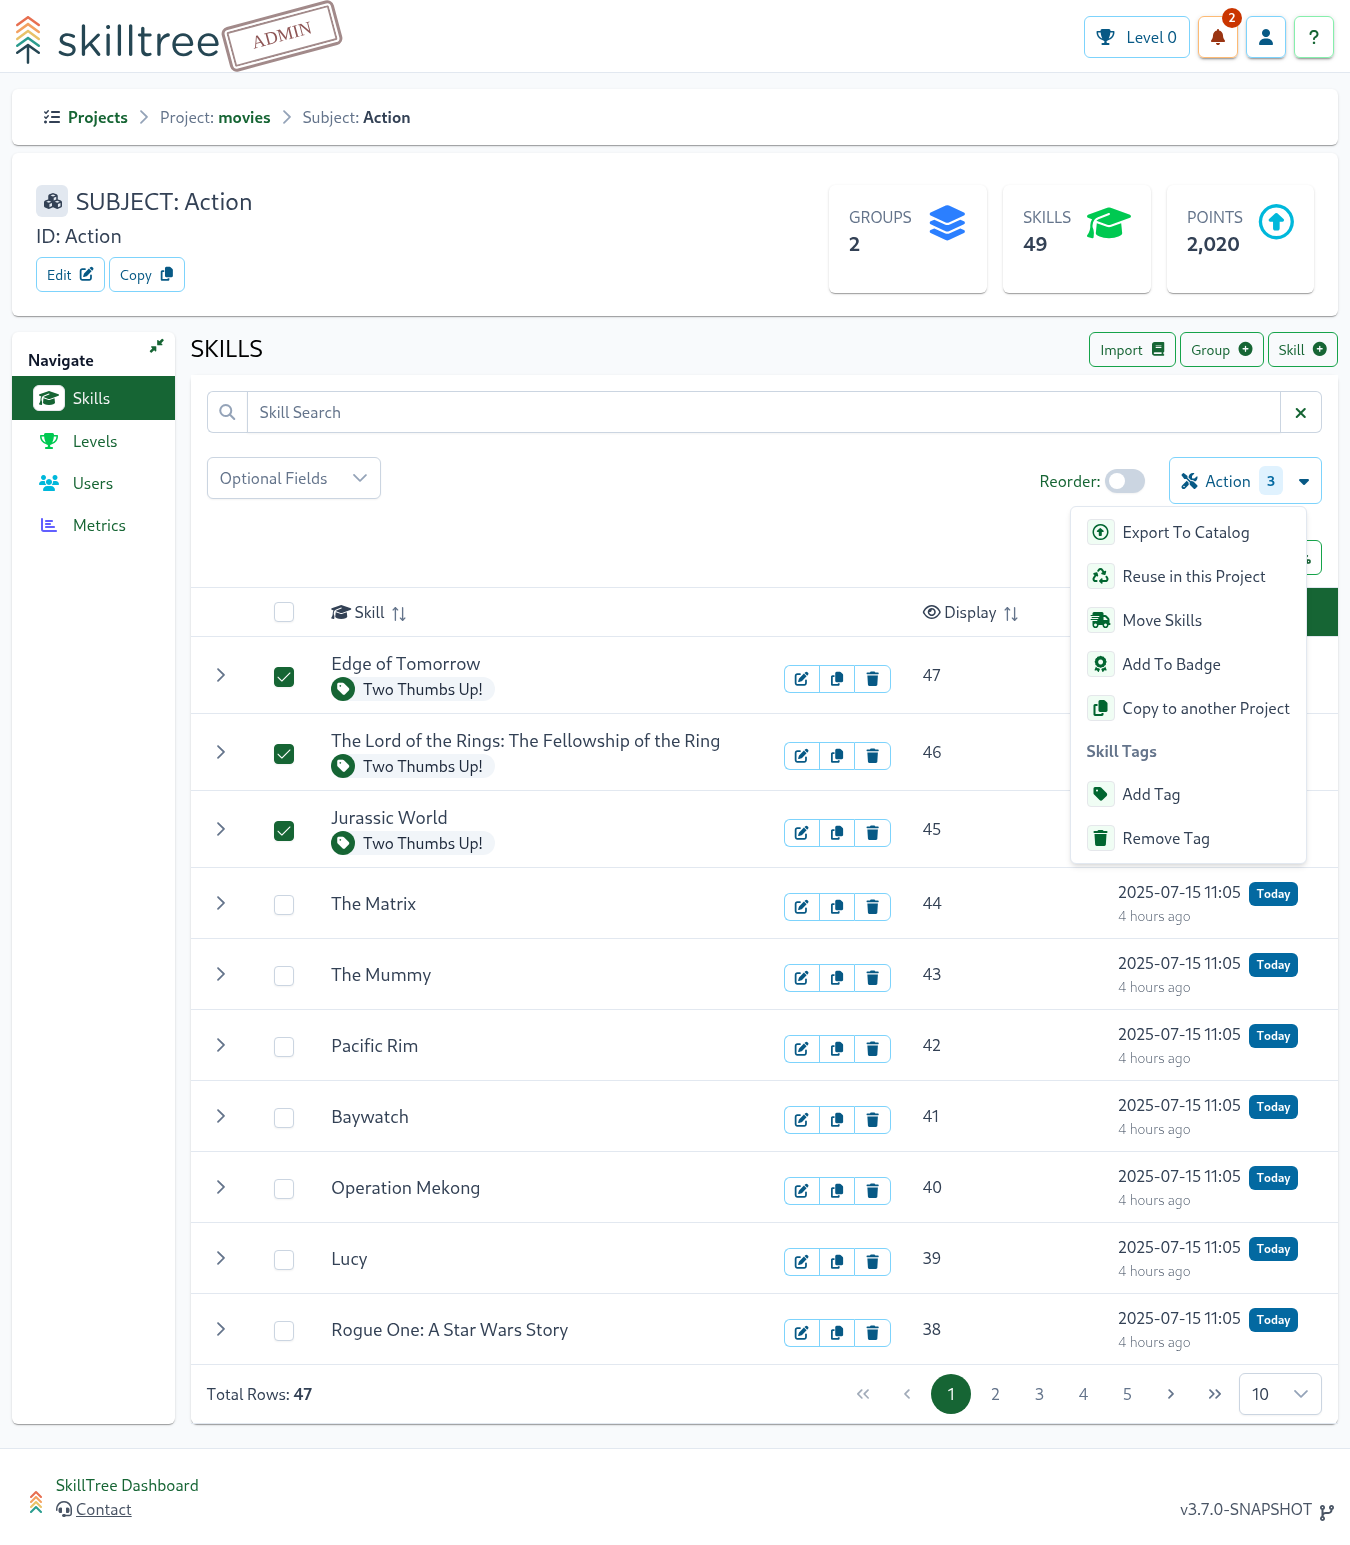
Task: Toggle the Action dropdown caret
Action: 1304,481
